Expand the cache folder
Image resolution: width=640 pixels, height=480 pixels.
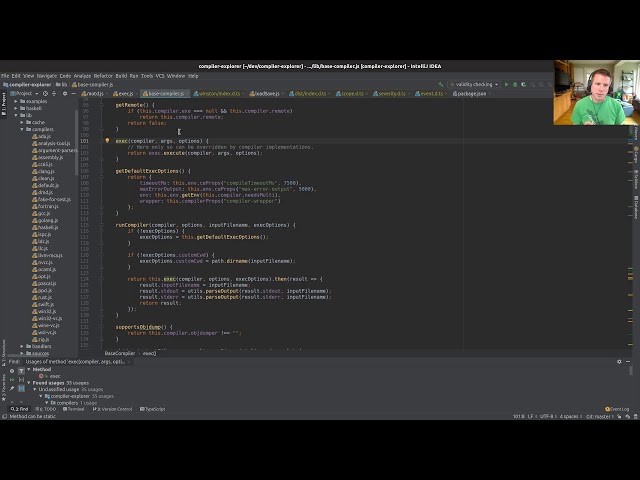(22, 122)
